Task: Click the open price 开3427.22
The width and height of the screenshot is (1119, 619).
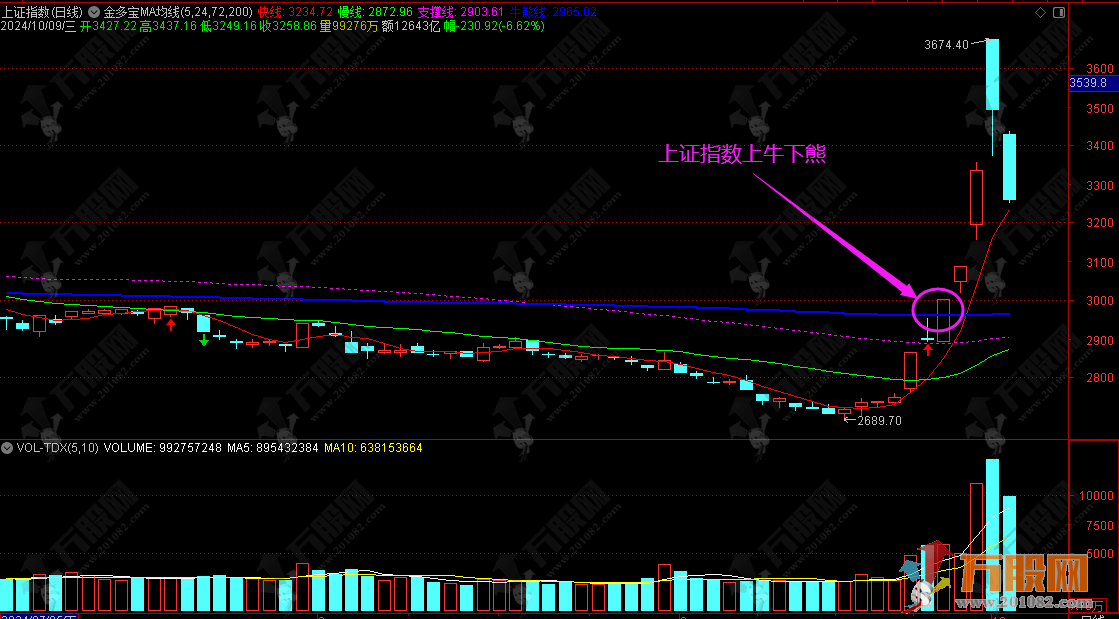Action: point(108,26)
